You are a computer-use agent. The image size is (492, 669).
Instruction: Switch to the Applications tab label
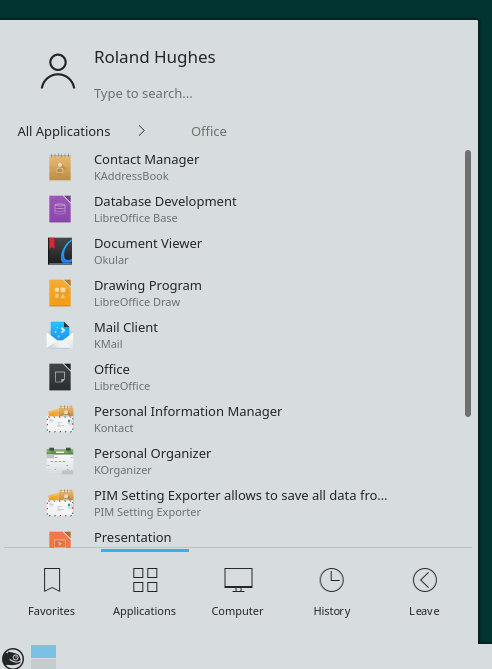tap(144, 611)
